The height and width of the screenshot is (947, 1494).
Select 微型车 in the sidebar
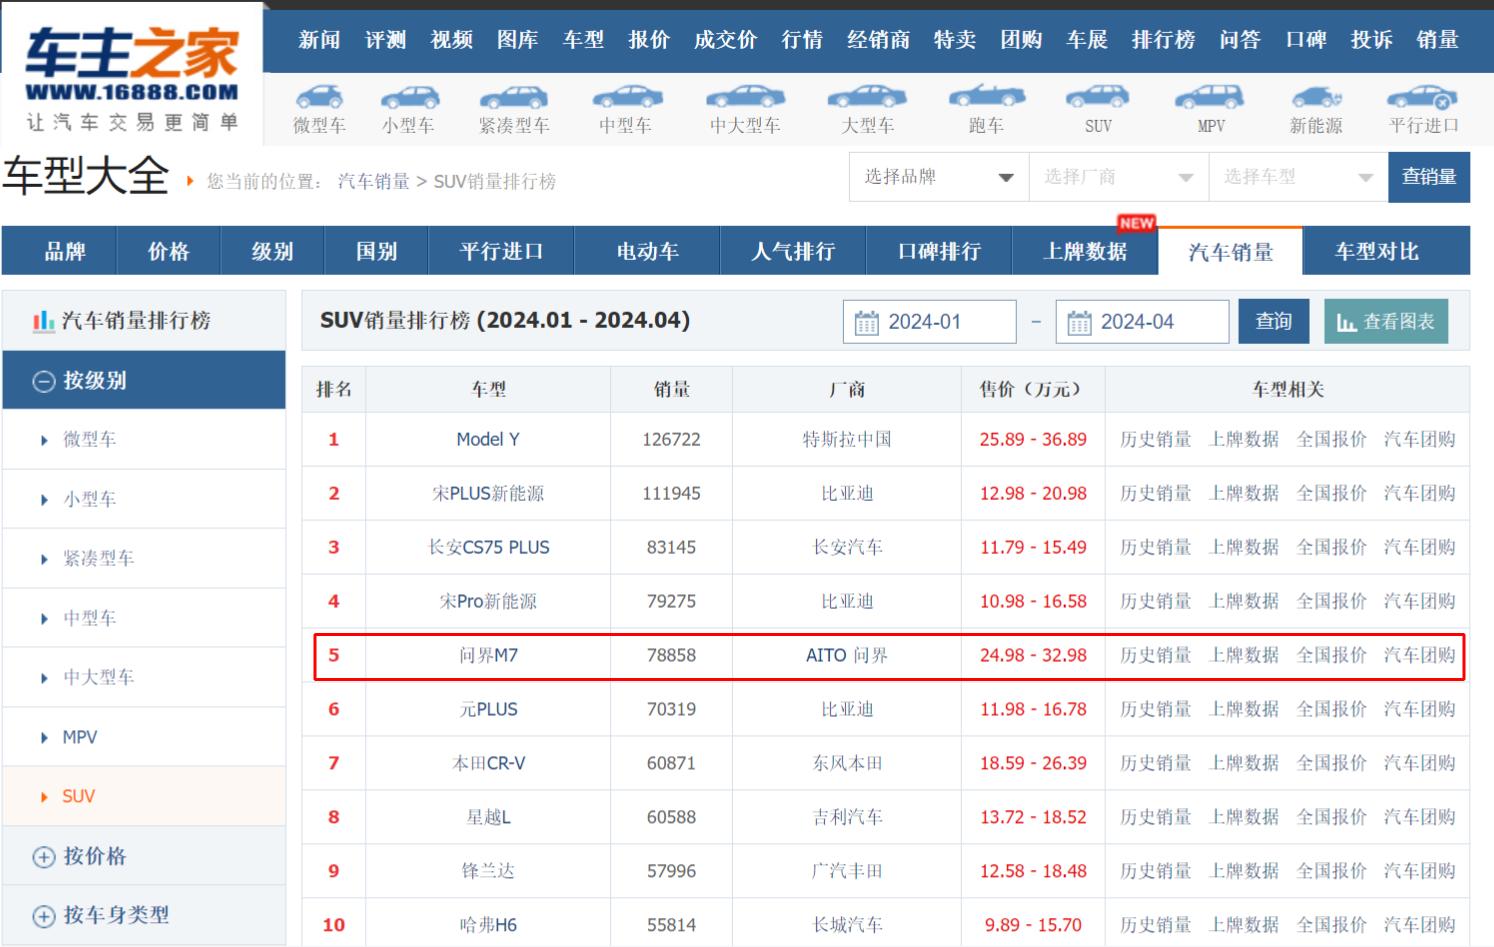tap(89, 439)
